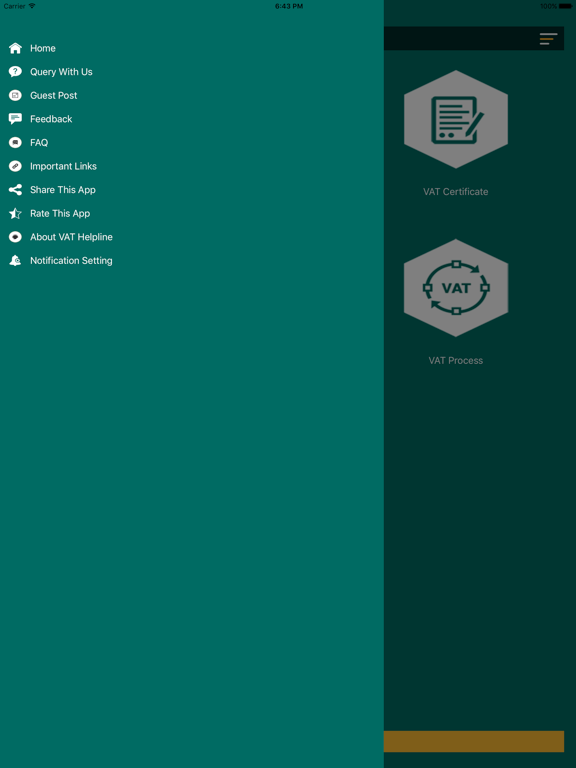This screenshot has width=576, height=768.
Task: Tap the About VAT Helpline icon
Action: 15,237
